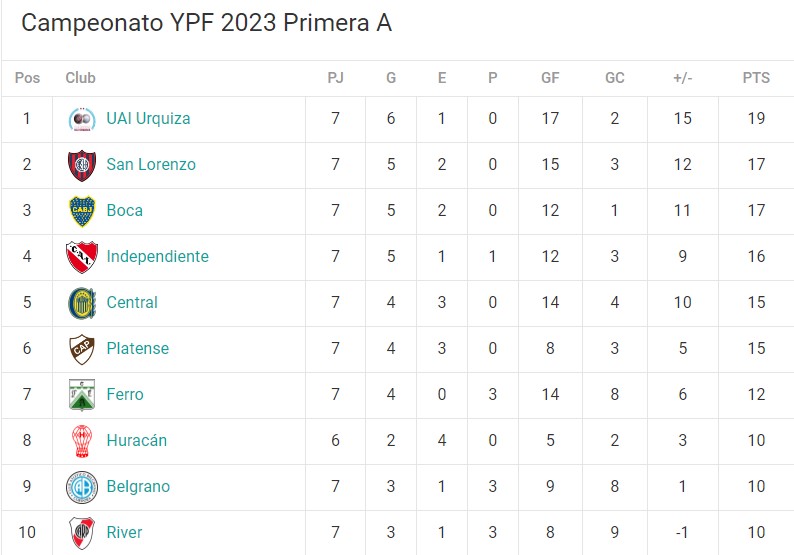Click the River Plate crest
The image size is (794, 555).
point(82,533)
